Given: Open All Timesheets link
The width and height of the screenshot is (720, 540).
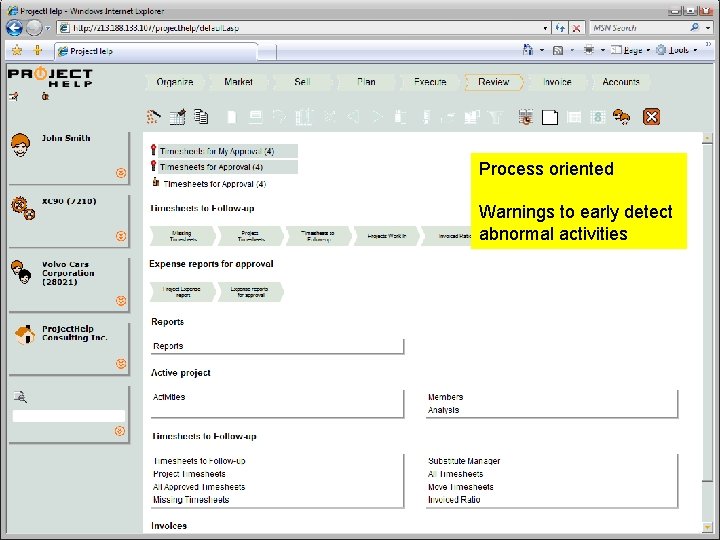Looking at the screenshot, I should (x=456, y=474).
